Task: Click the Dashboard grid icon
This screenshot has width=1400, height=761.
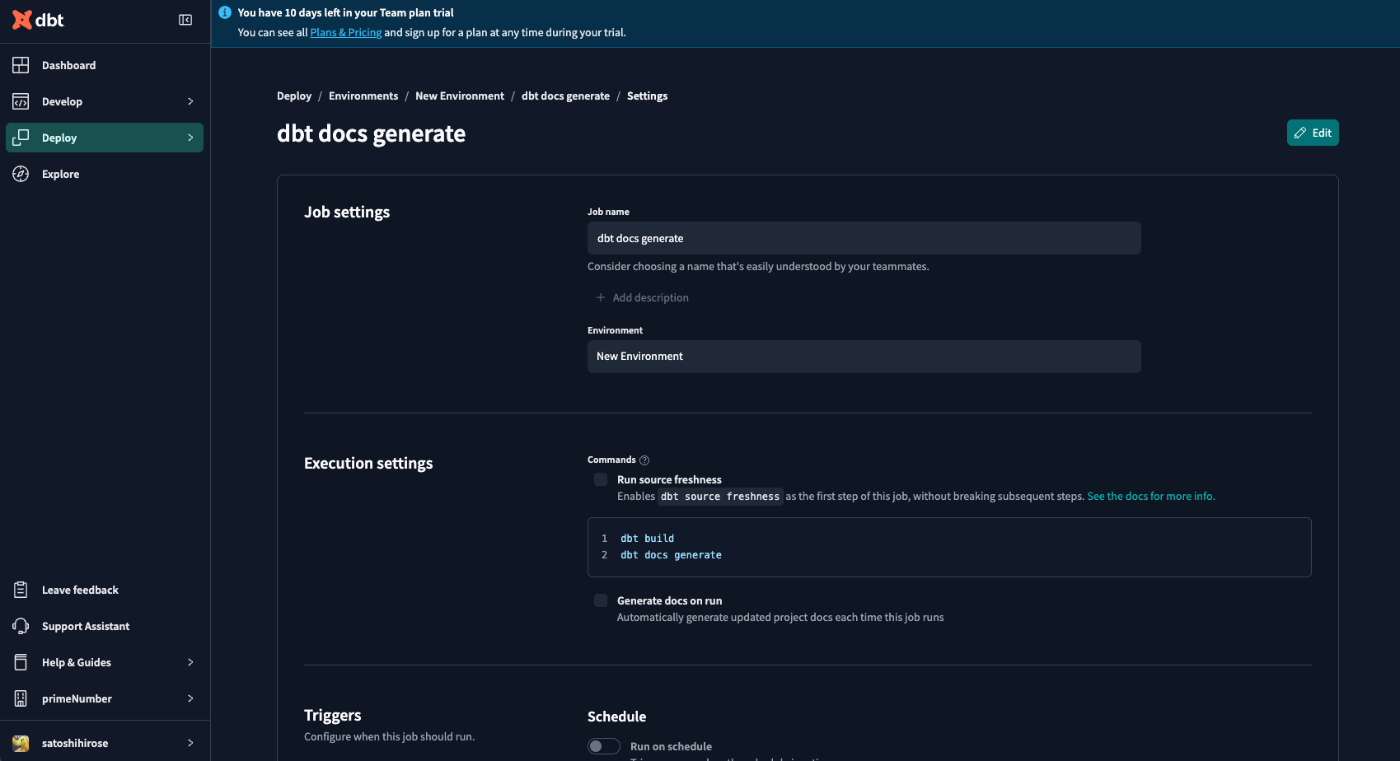Action: [20, 65]
